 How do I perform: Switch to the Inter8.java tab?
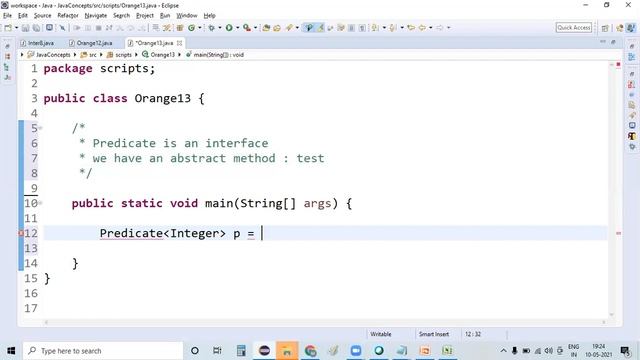click(38, 43)
